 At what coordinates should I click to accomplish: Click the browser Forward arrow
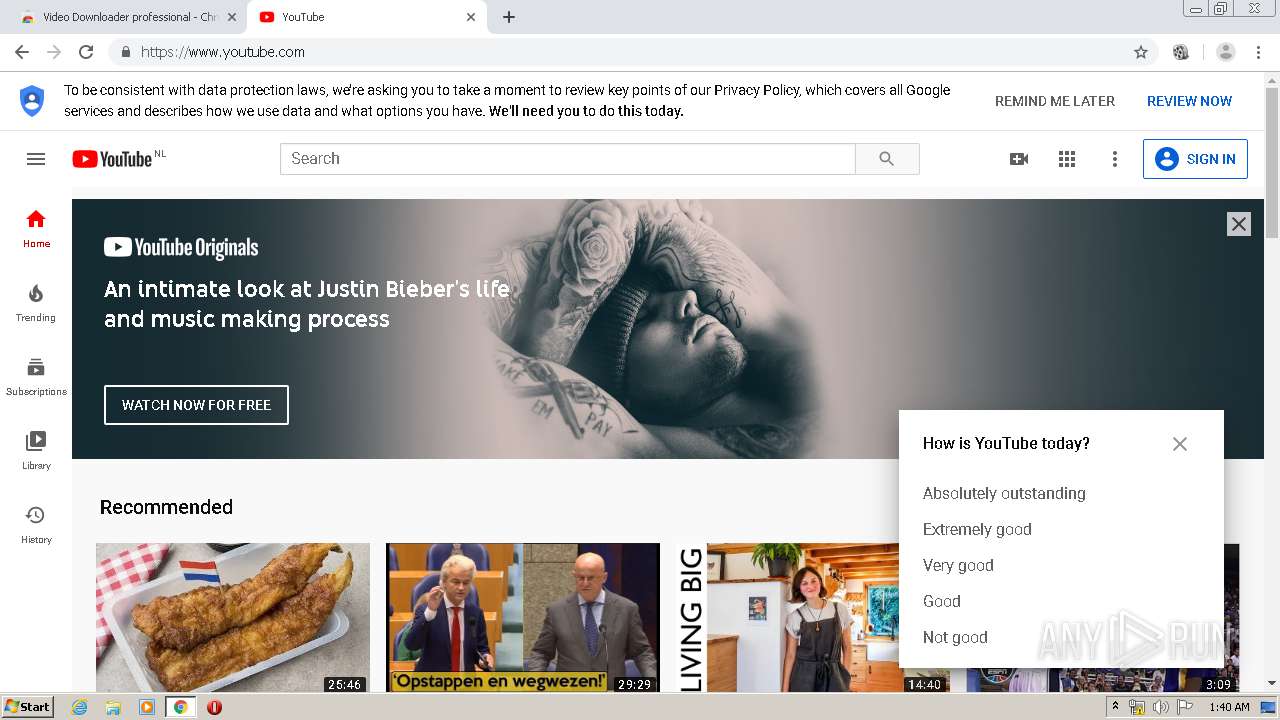coord(54,52)
